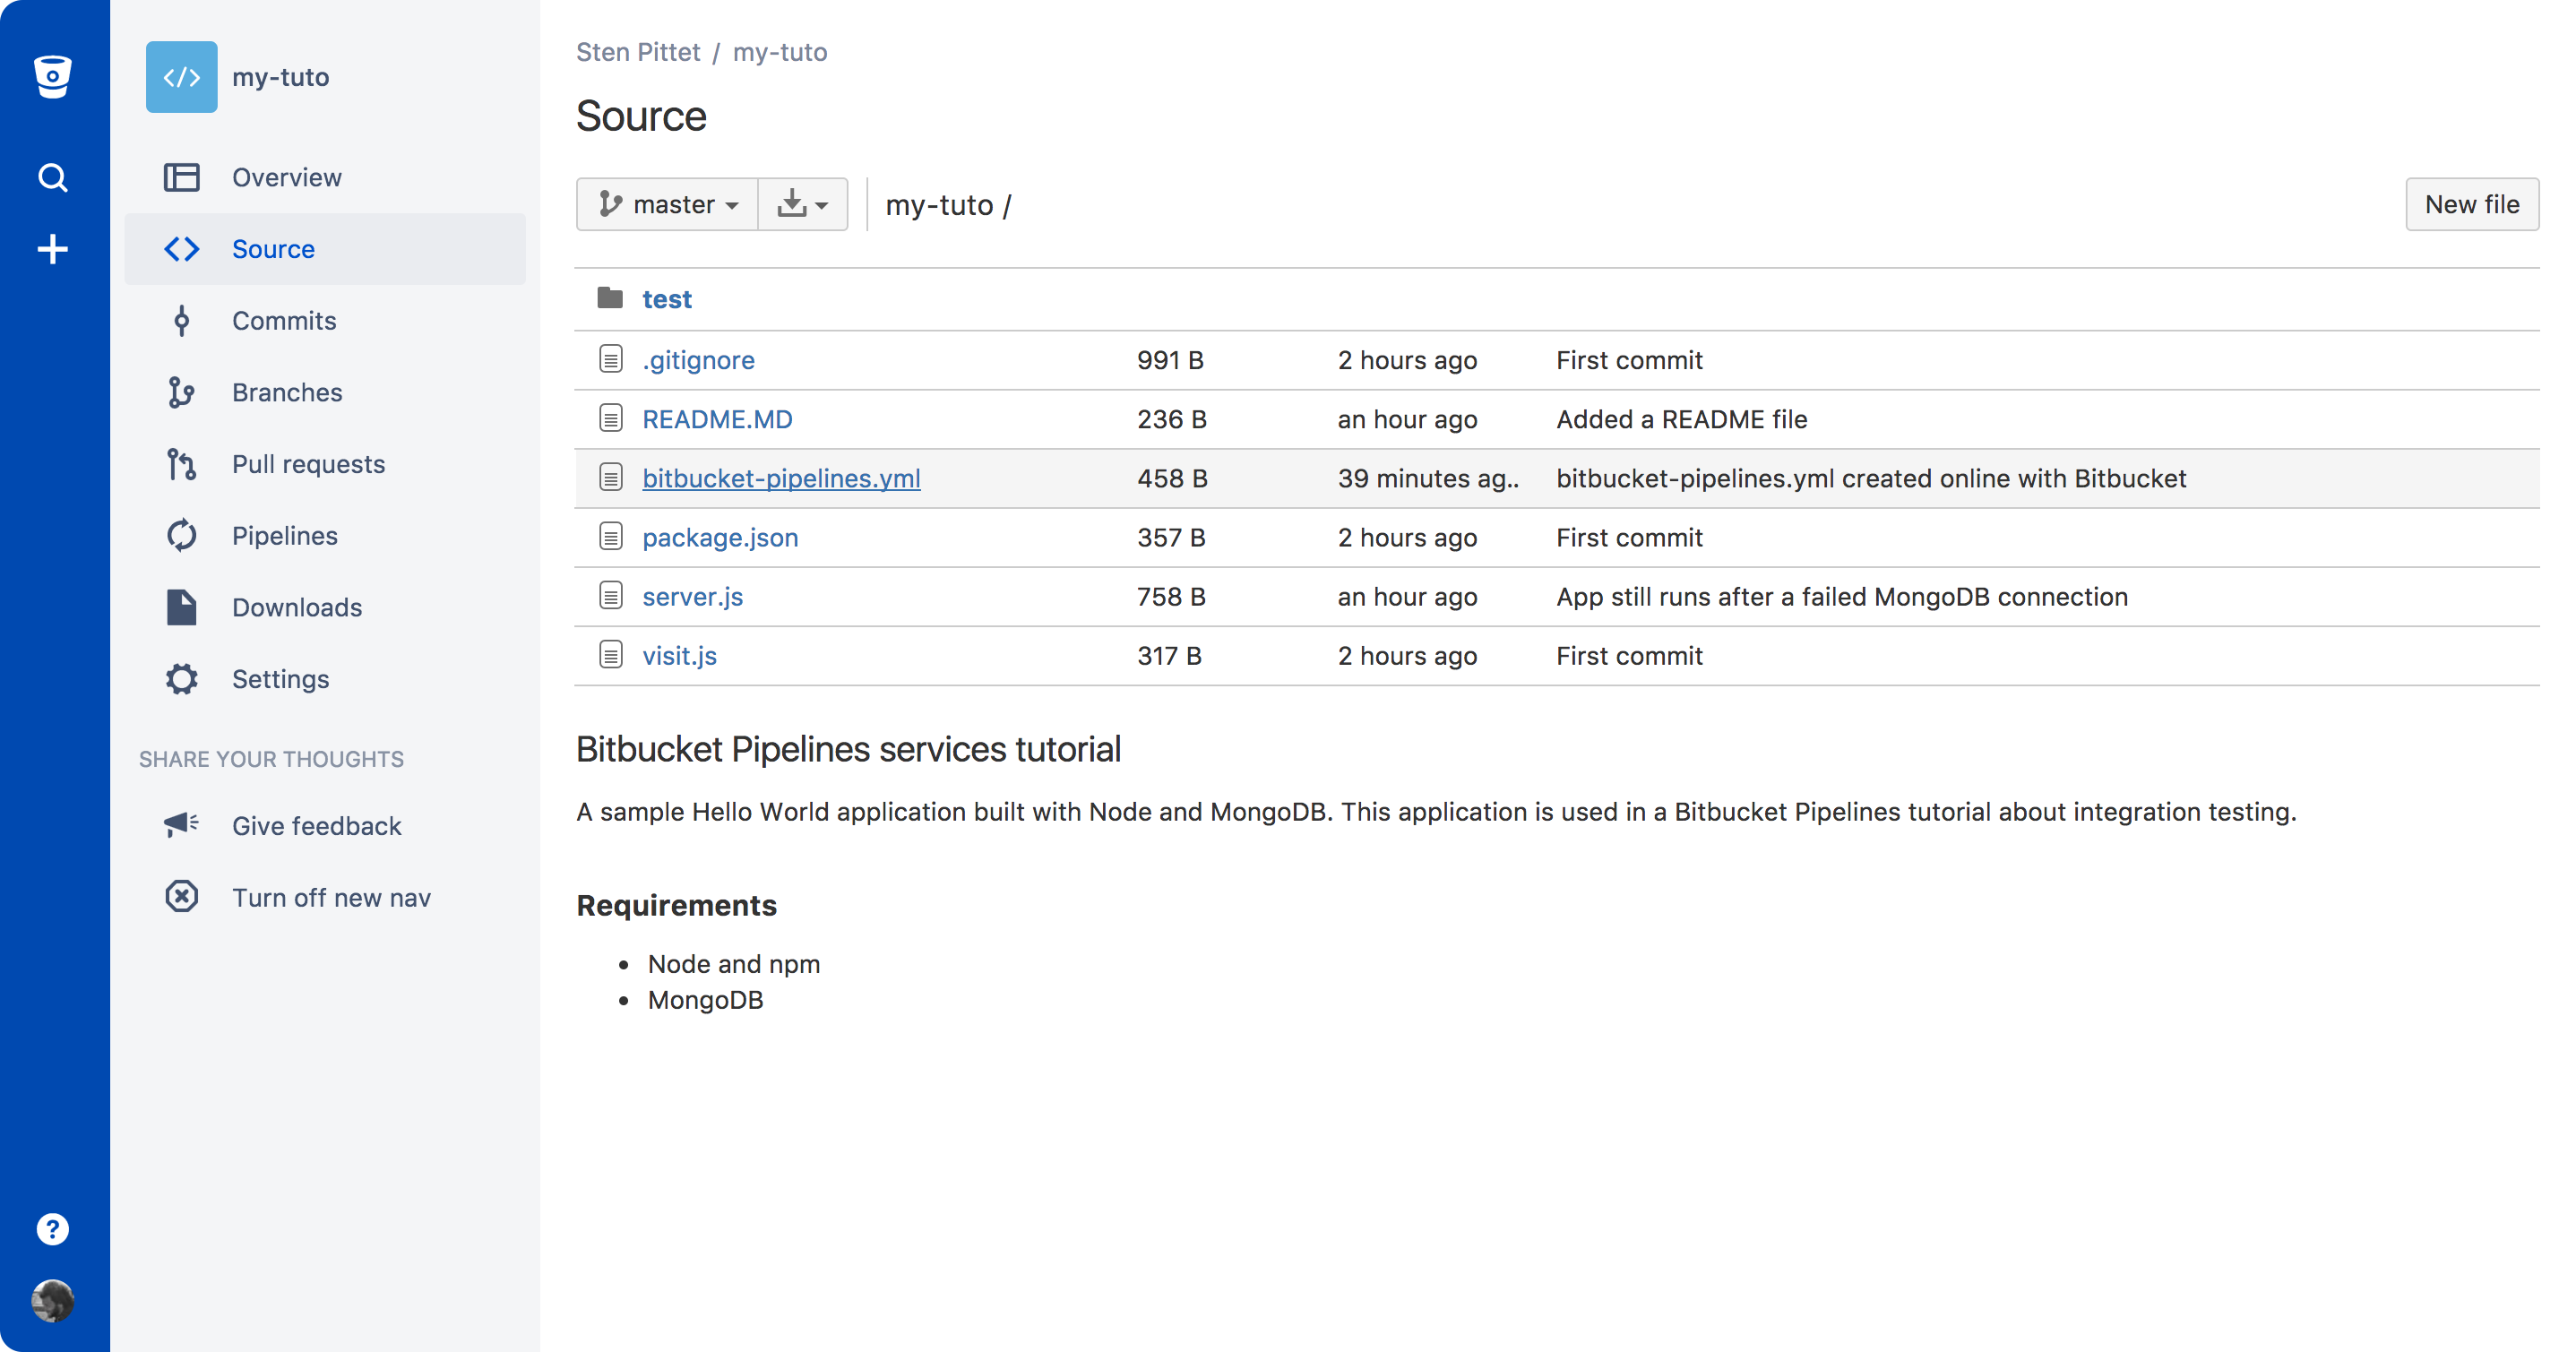Open the test folder
Viewport: 2576px width, 1352px height.
(x=666, y=299)
